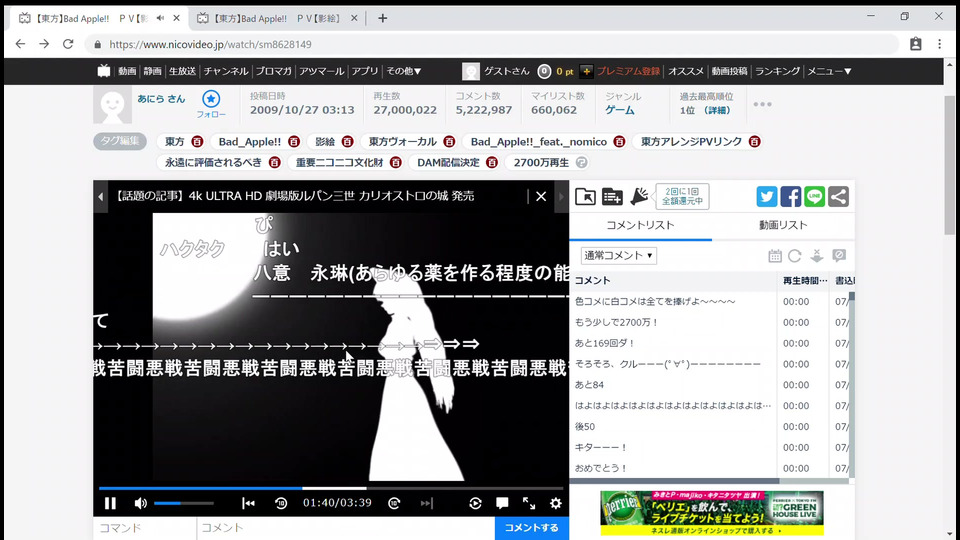The image size is (960, 540).
Task: Open the 2700万再生 tag
Action: coord(541,162)
